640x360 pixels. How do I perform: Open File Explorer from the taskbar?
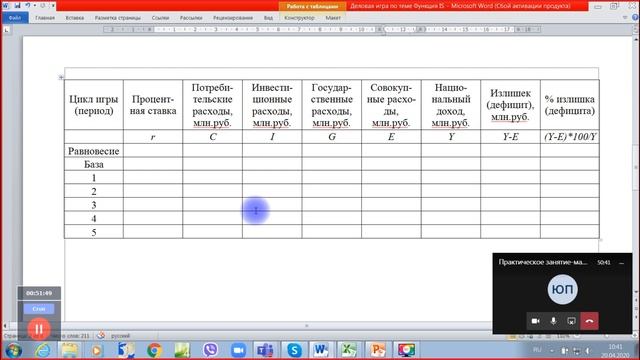pos(70,350)
